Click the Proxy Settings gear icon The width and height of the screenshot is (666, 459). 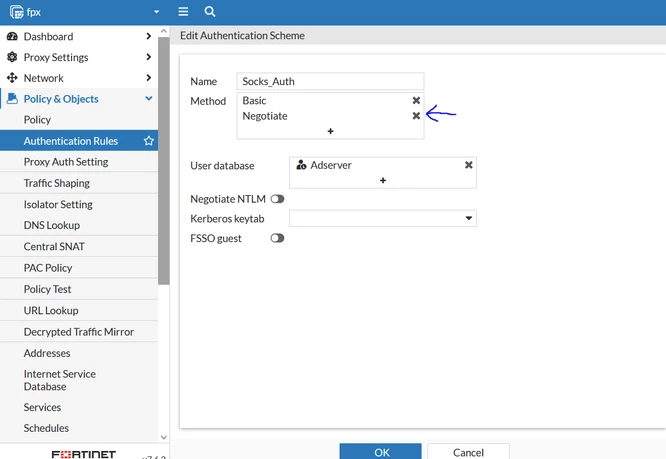tap(12, 57)
